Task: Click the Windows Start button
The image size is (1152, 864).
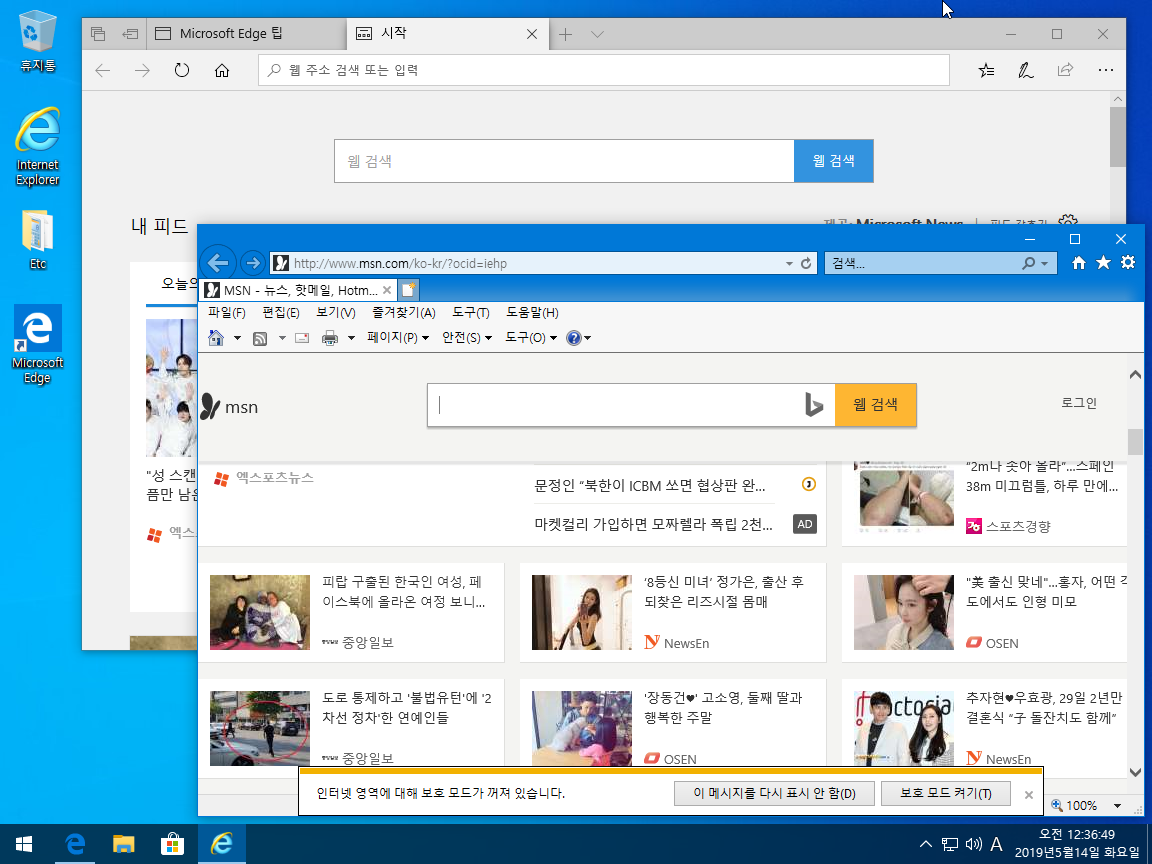Action: (24, 843)
